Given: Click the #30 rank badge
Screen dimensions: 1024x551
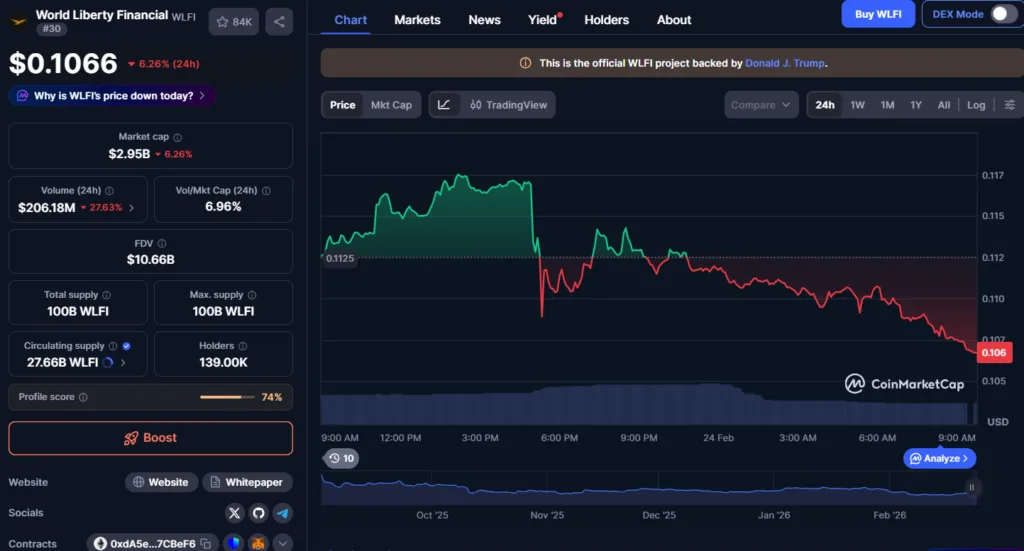Looking at the screenshot, I should point(52,29).
